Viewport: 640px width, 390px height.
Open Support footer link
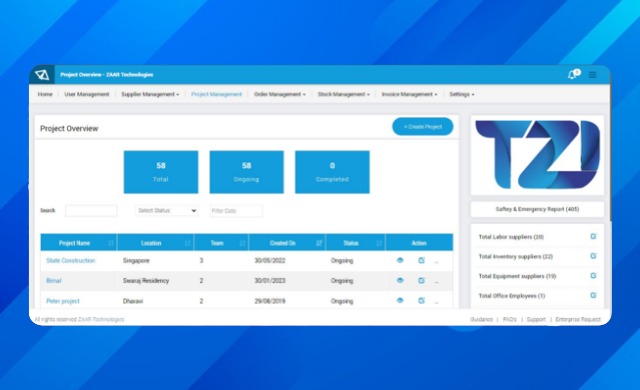[536, 319]
